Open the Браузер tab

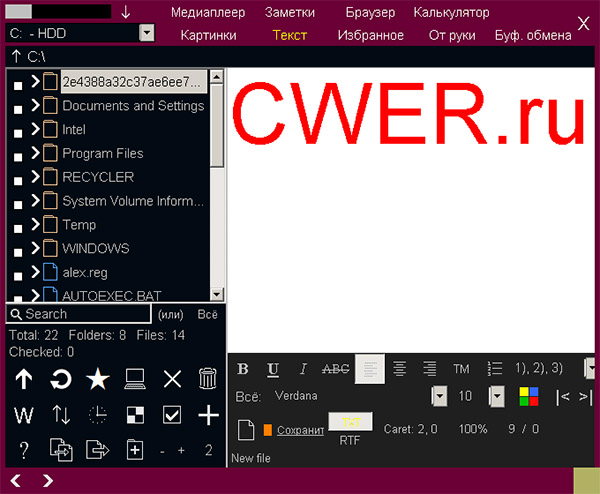(370, 13)
